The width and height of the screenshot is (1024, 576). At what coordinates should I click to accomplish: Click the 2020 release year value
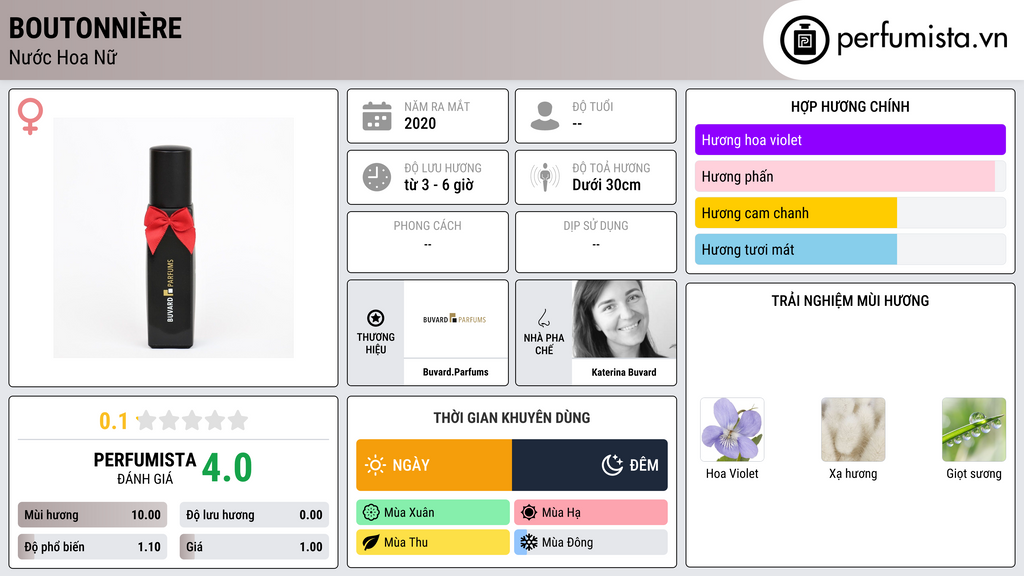(420, 123)
